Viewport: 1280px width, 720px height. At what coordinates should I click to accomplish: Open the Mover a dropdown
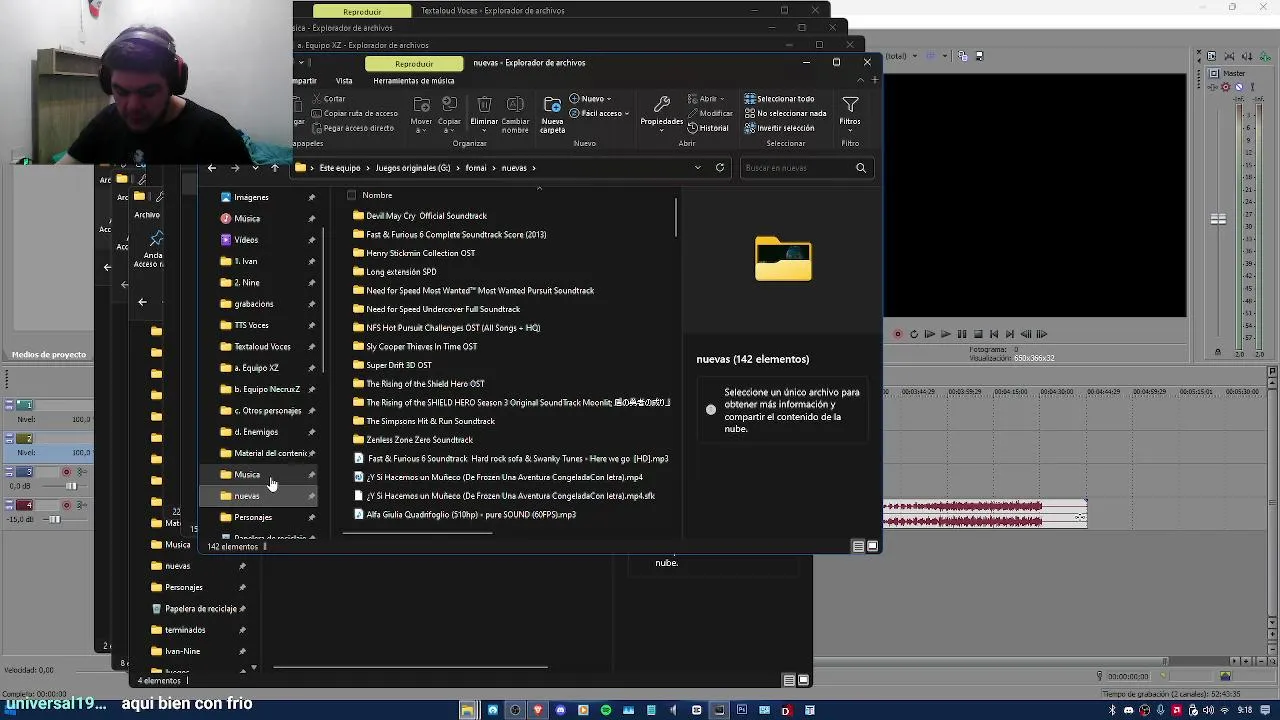421,115
